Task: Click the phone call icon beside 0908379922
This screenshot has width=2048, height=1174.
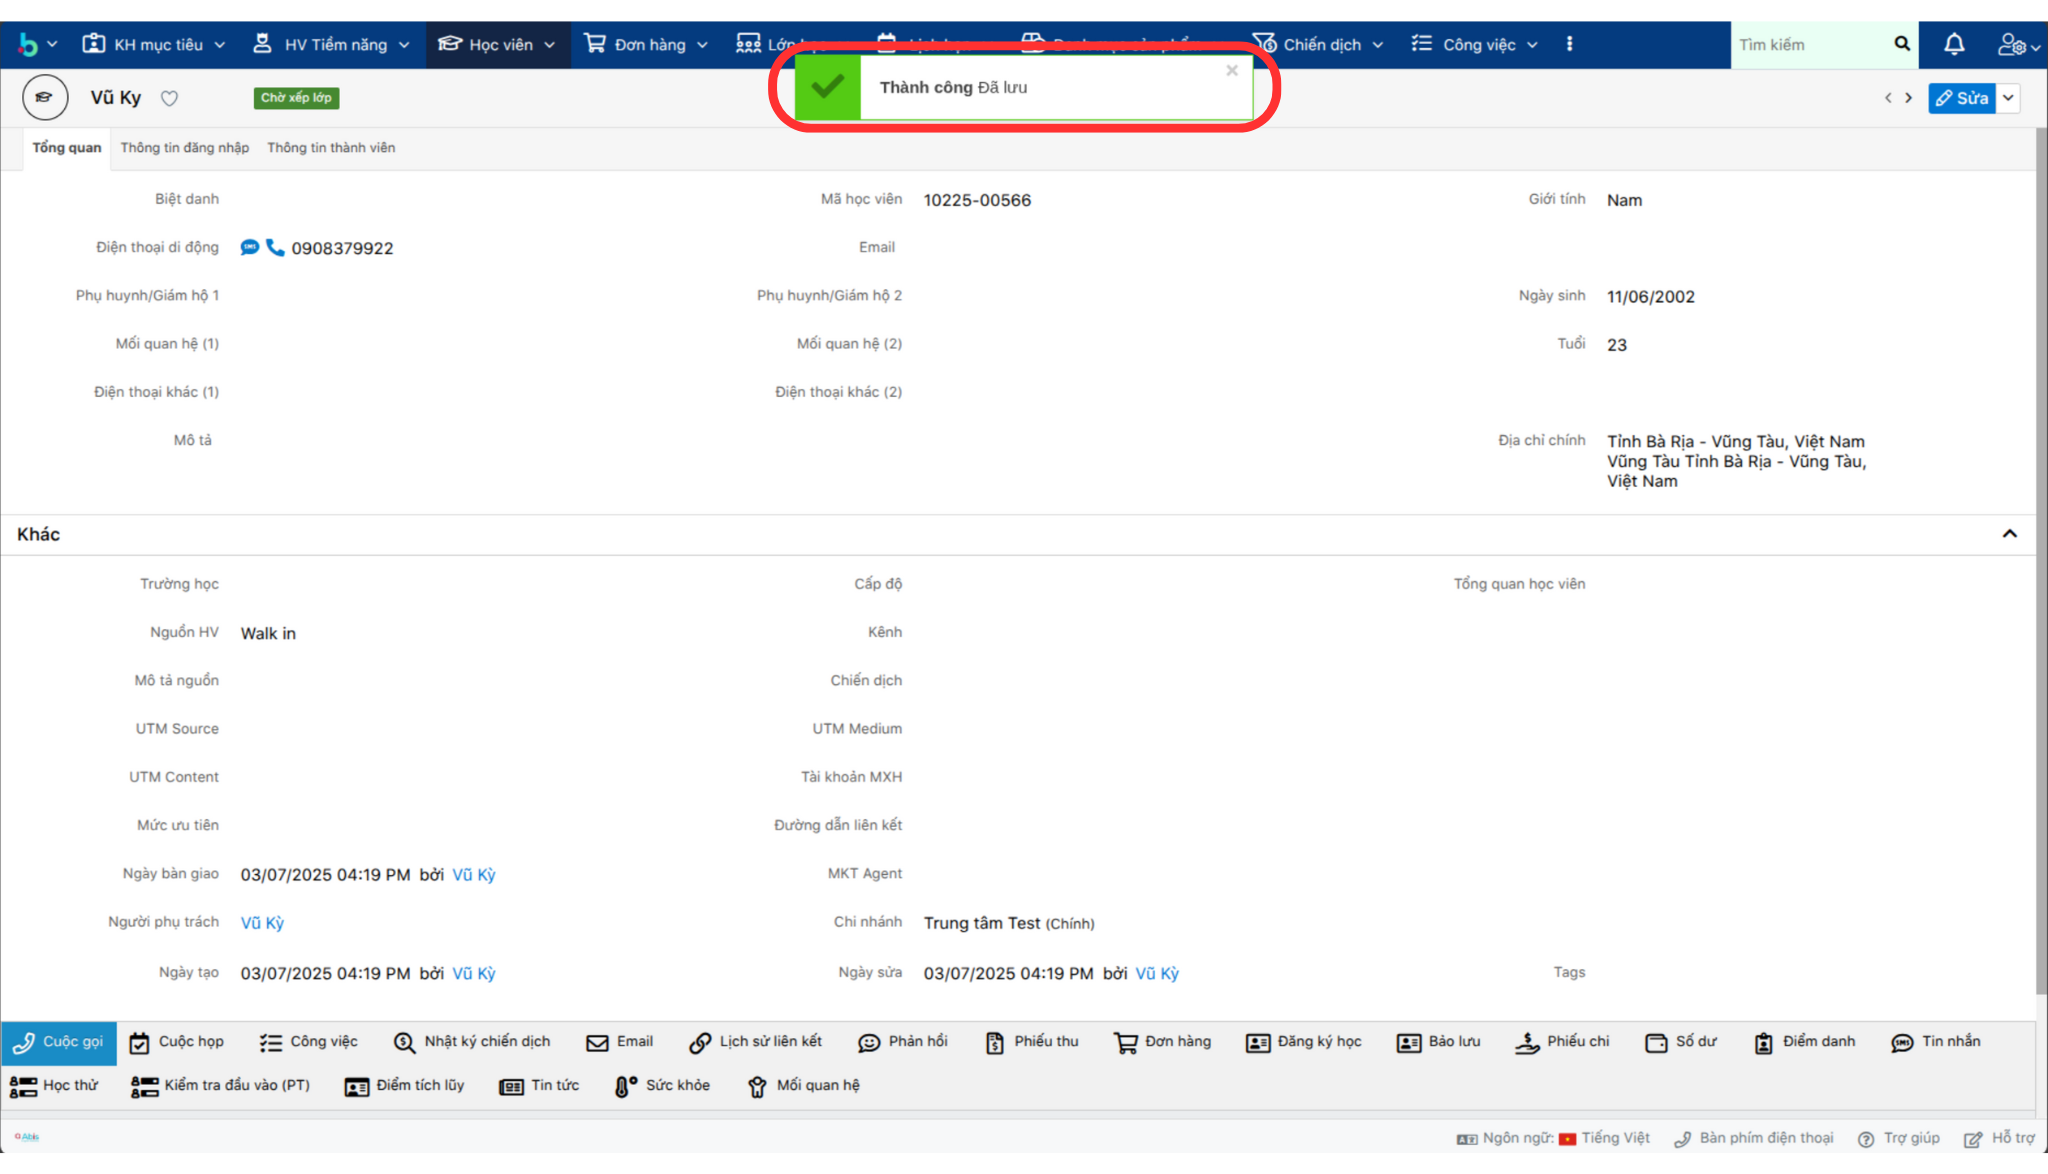Action: [x=275, y=247]
